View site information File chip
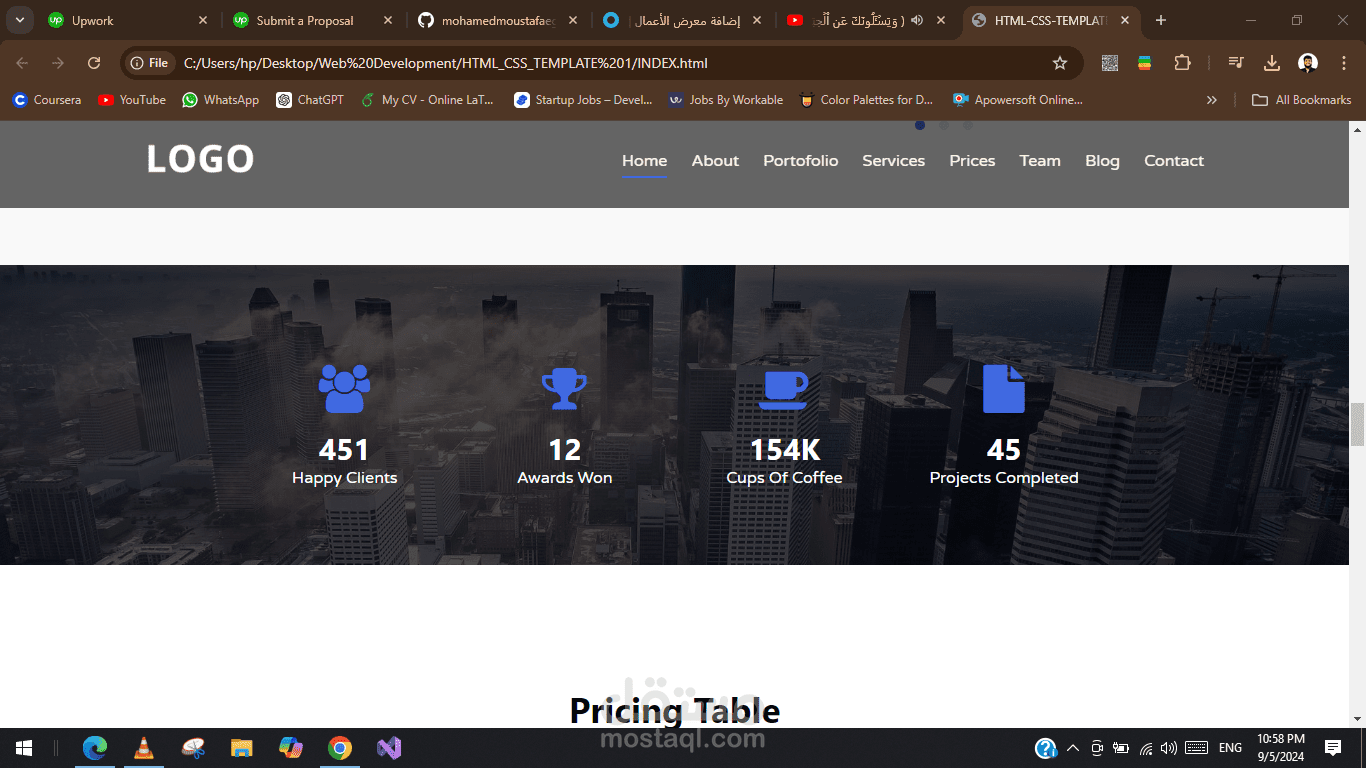 click(149, 63)
